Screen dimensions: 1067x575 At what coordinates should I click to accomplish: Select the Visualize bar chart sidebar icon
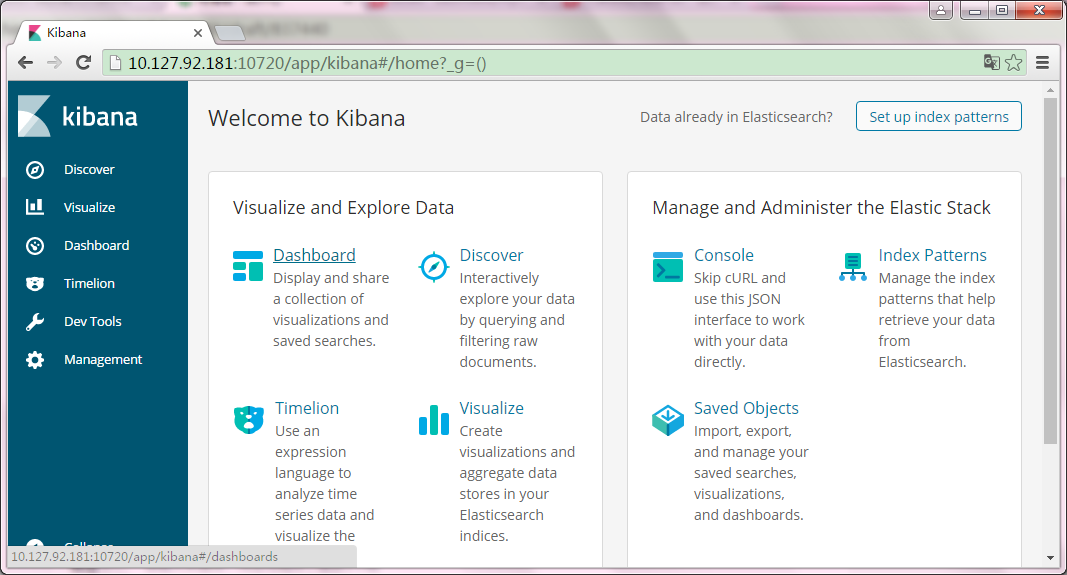click(x=35, y=207)
